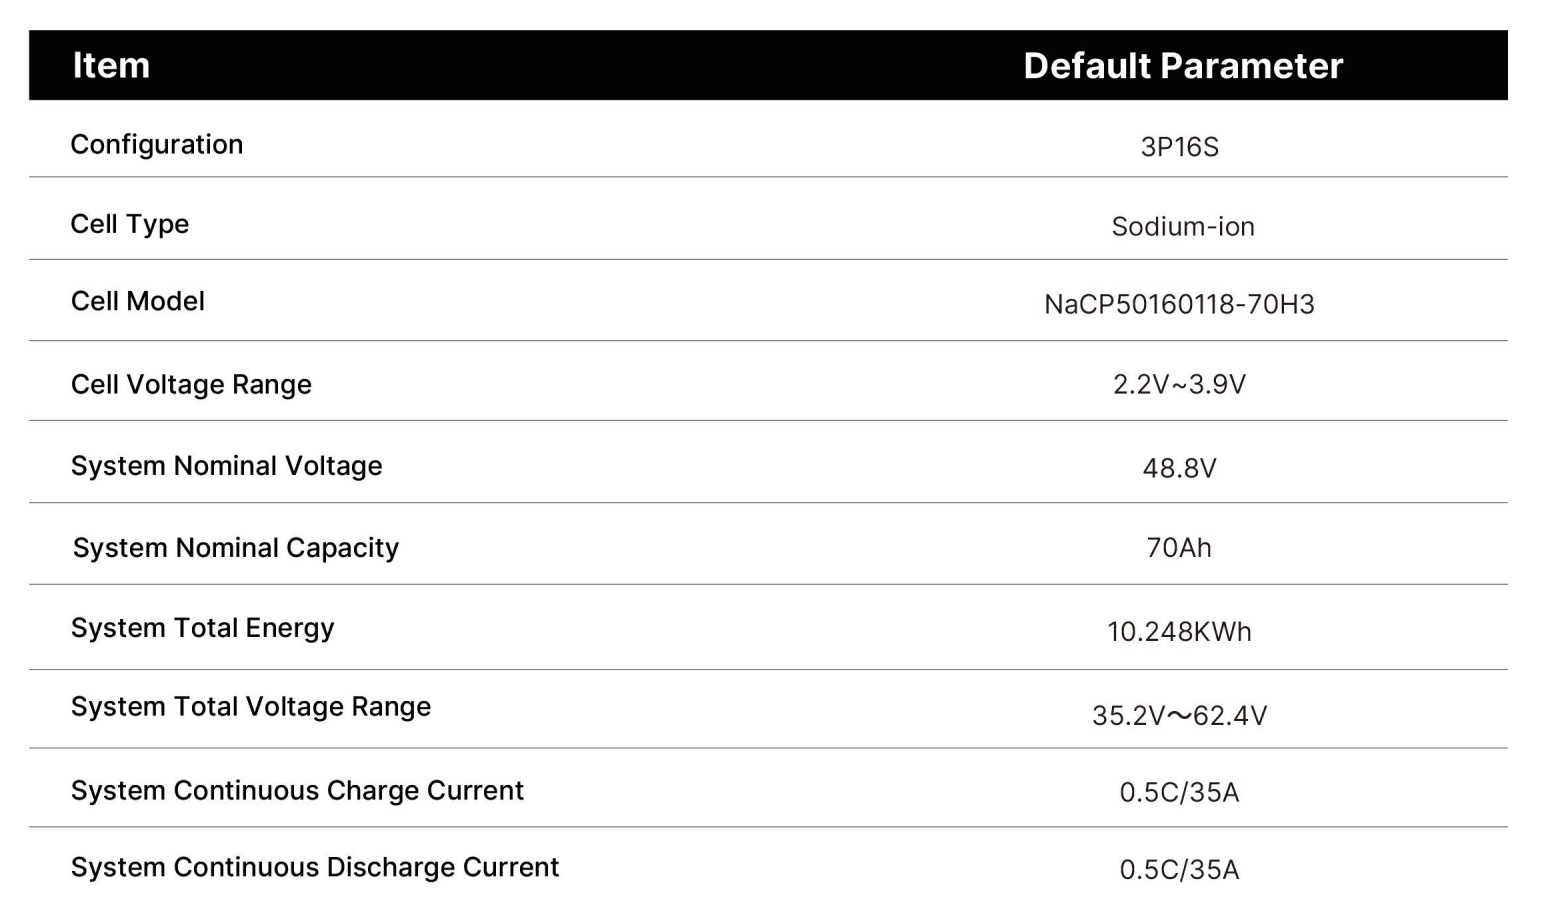Click the Default Parameter column header

[1183, 66]
